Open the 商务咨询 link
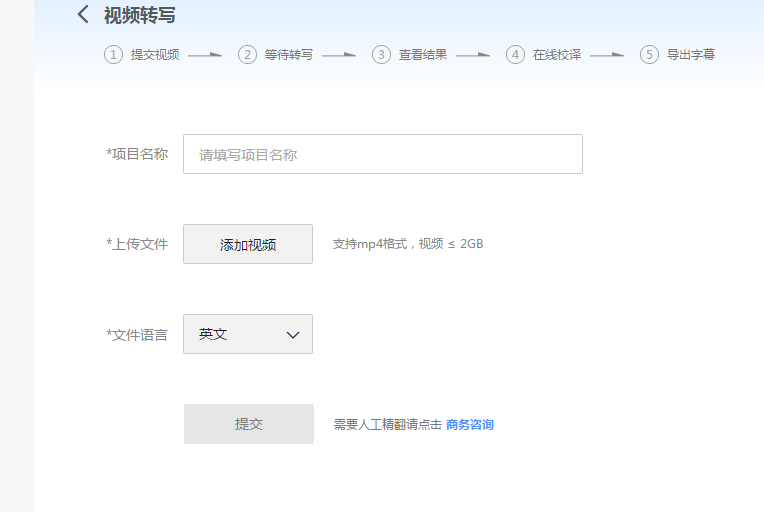This screenshot has width=764, height=512. coord(470,425)
